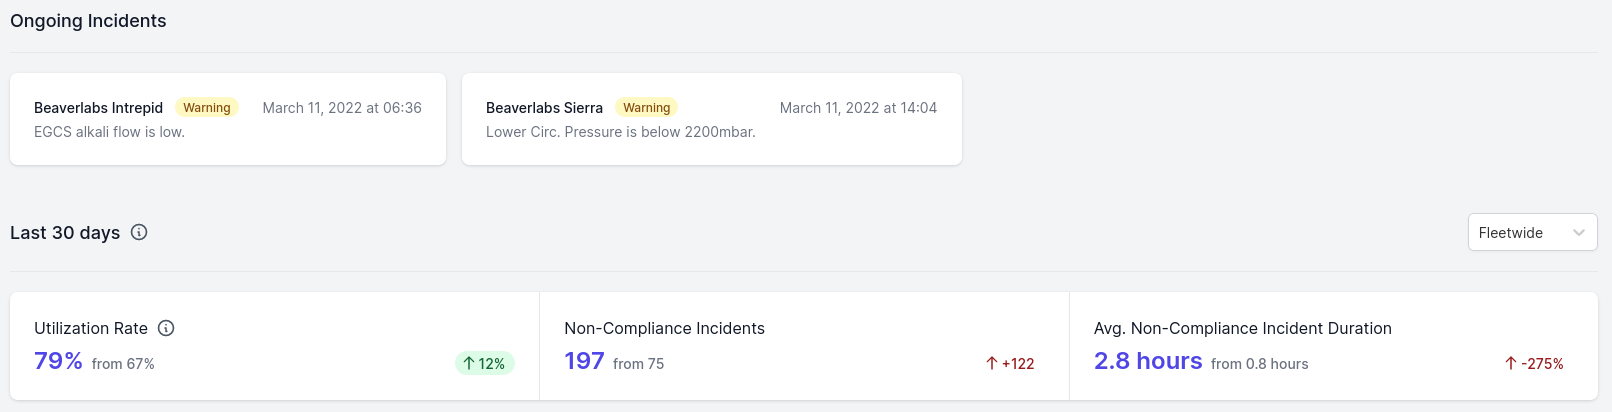Click Warning badge on Beaverlabs Intrepid

(207, 107)
